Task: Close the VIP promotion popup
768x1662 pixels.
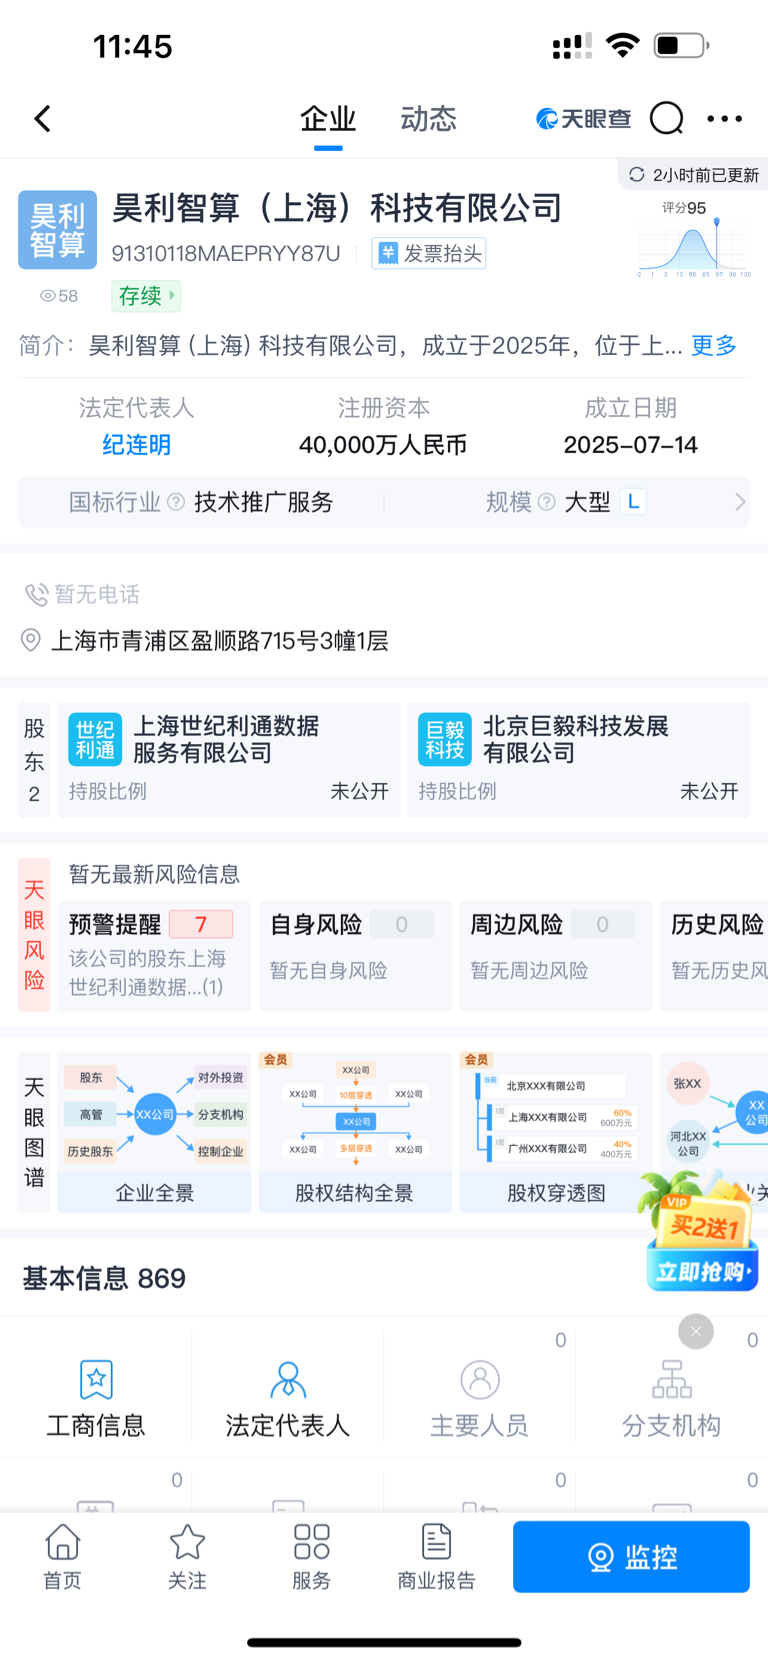Action: tap(696, 1332)
